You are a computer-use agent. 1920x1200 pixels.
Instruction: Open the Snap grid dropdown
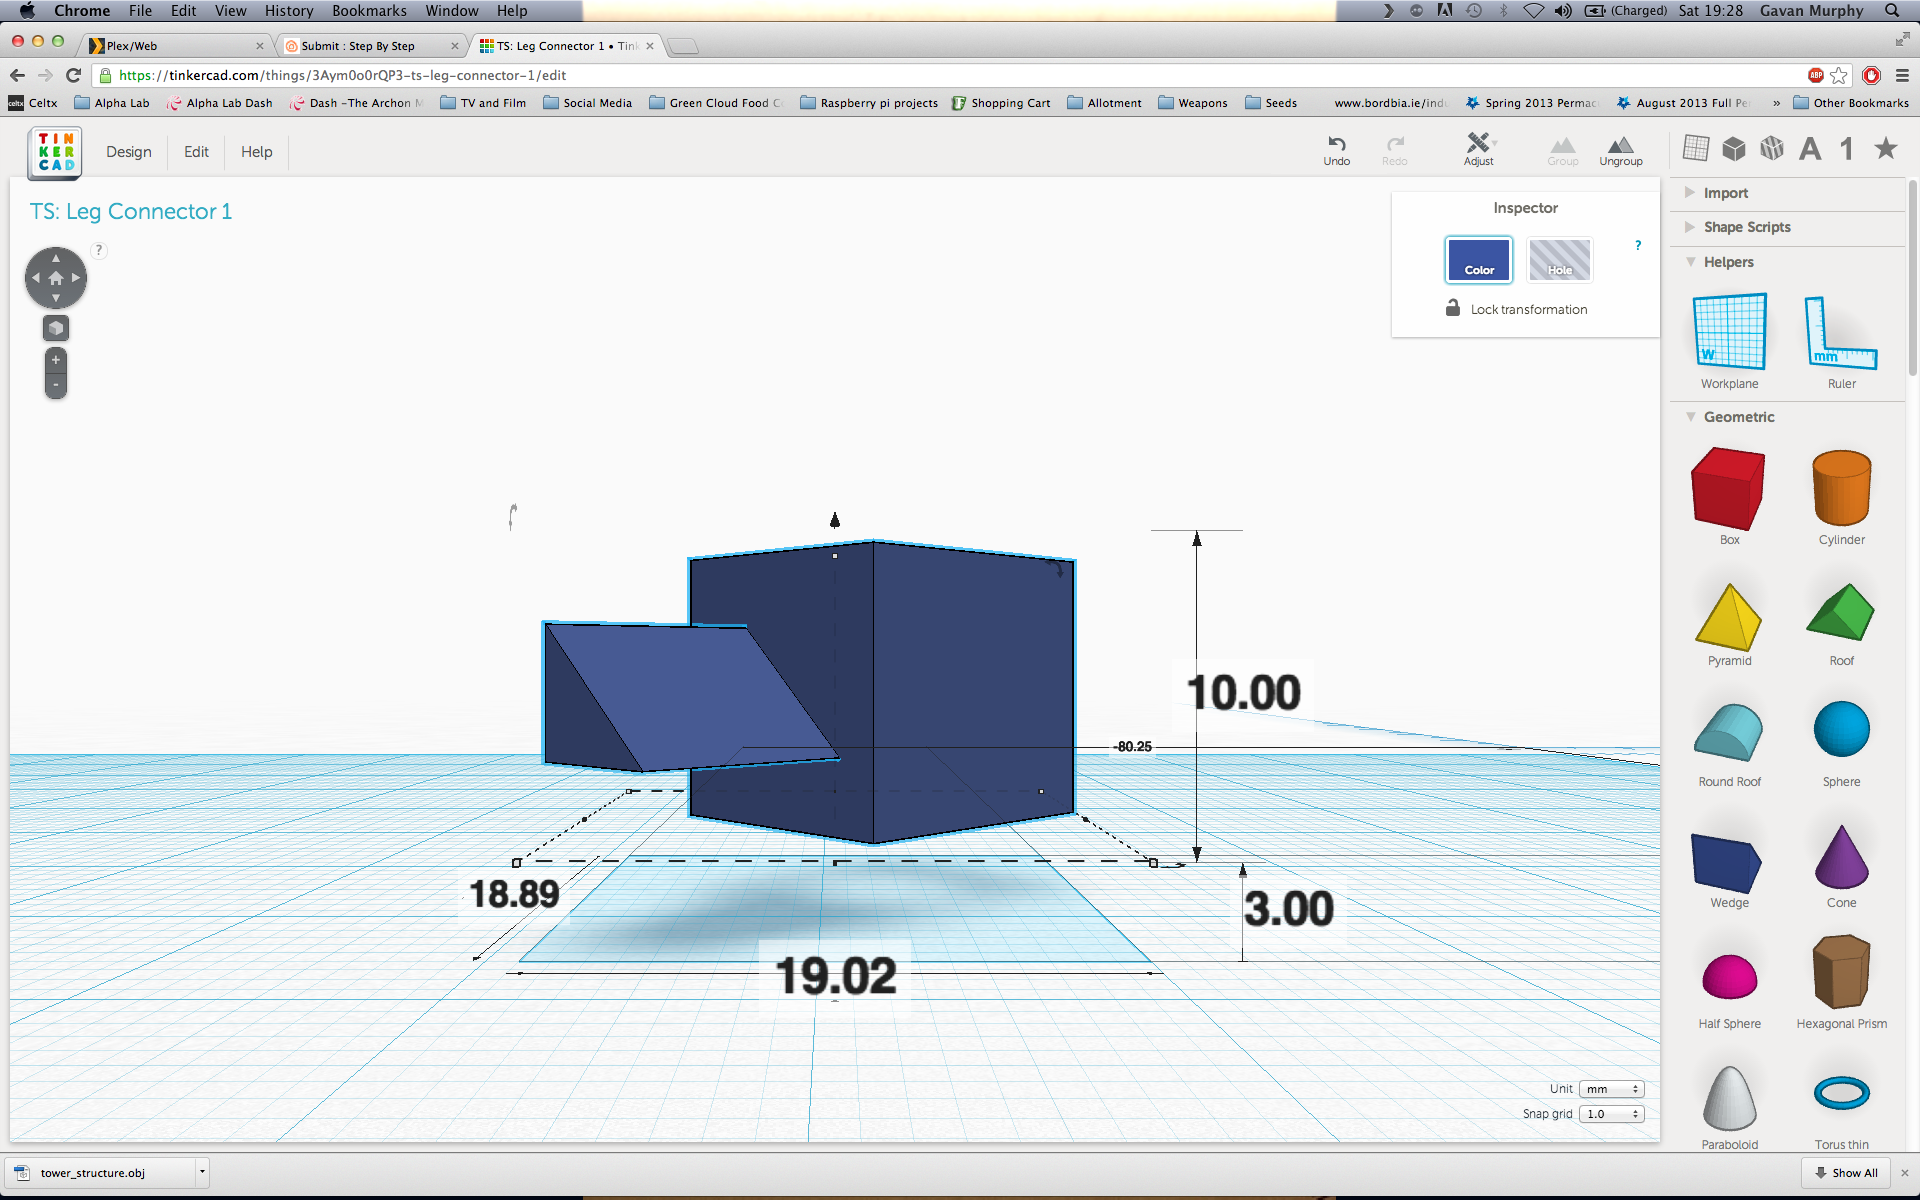1611,1114
